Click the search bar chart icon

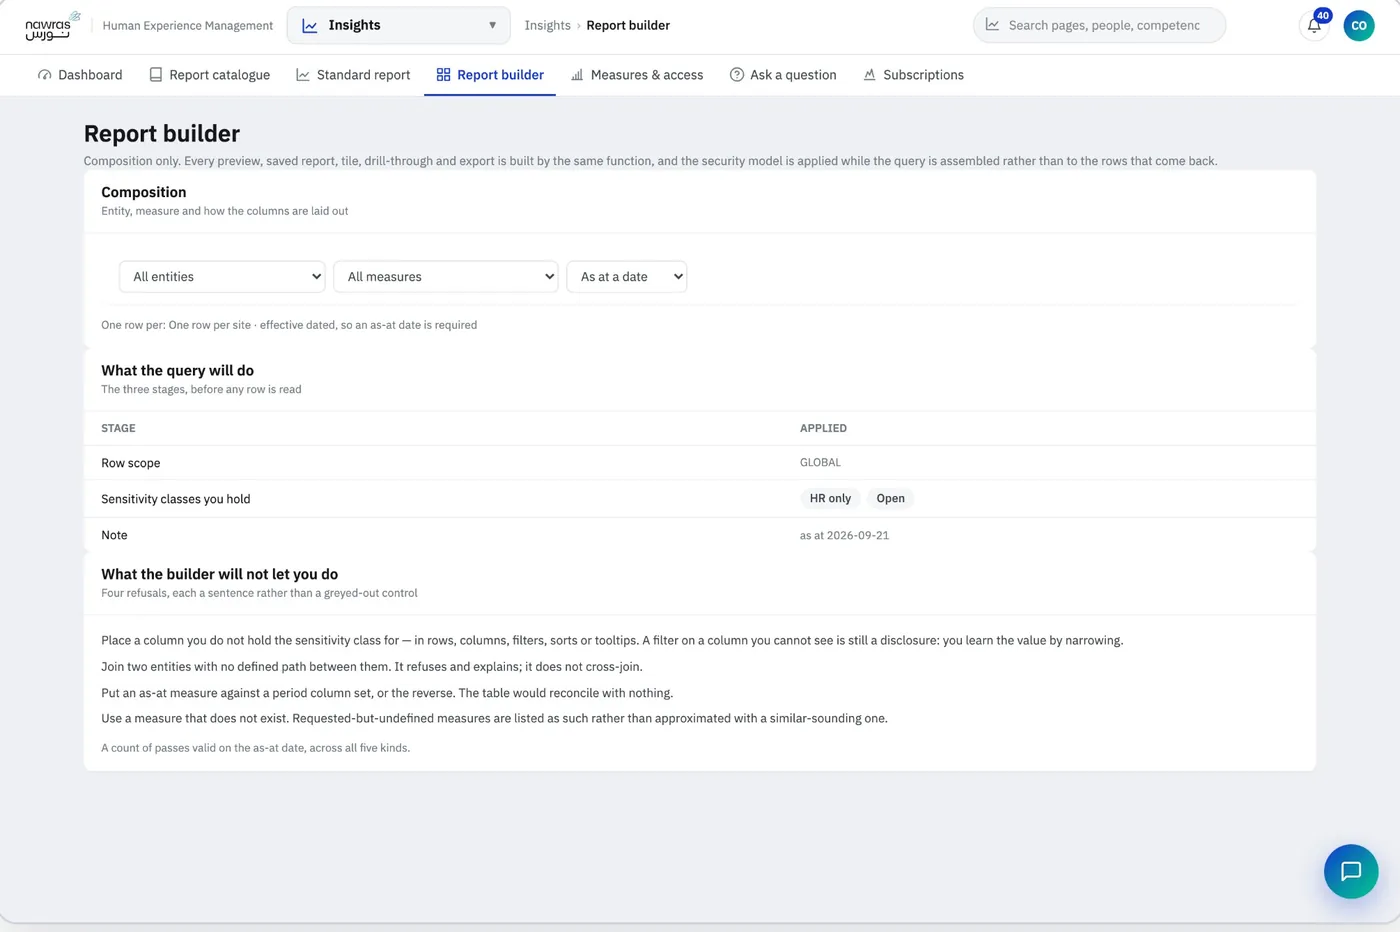coord(992,25)
